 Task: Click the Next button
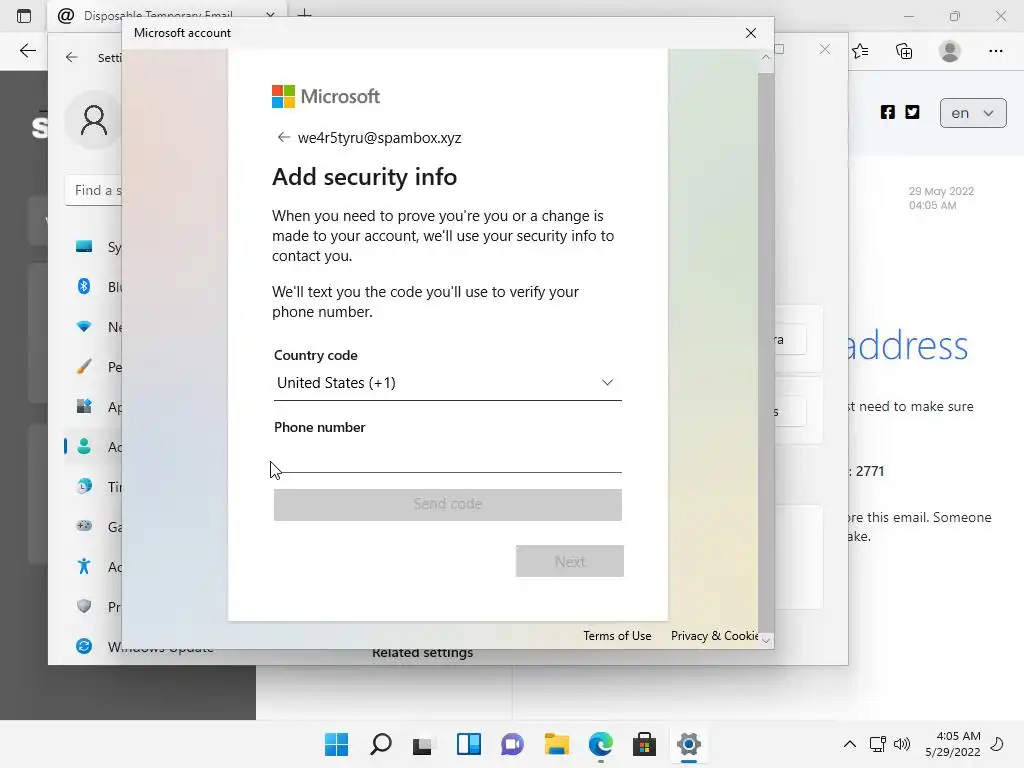click(569, 562)
